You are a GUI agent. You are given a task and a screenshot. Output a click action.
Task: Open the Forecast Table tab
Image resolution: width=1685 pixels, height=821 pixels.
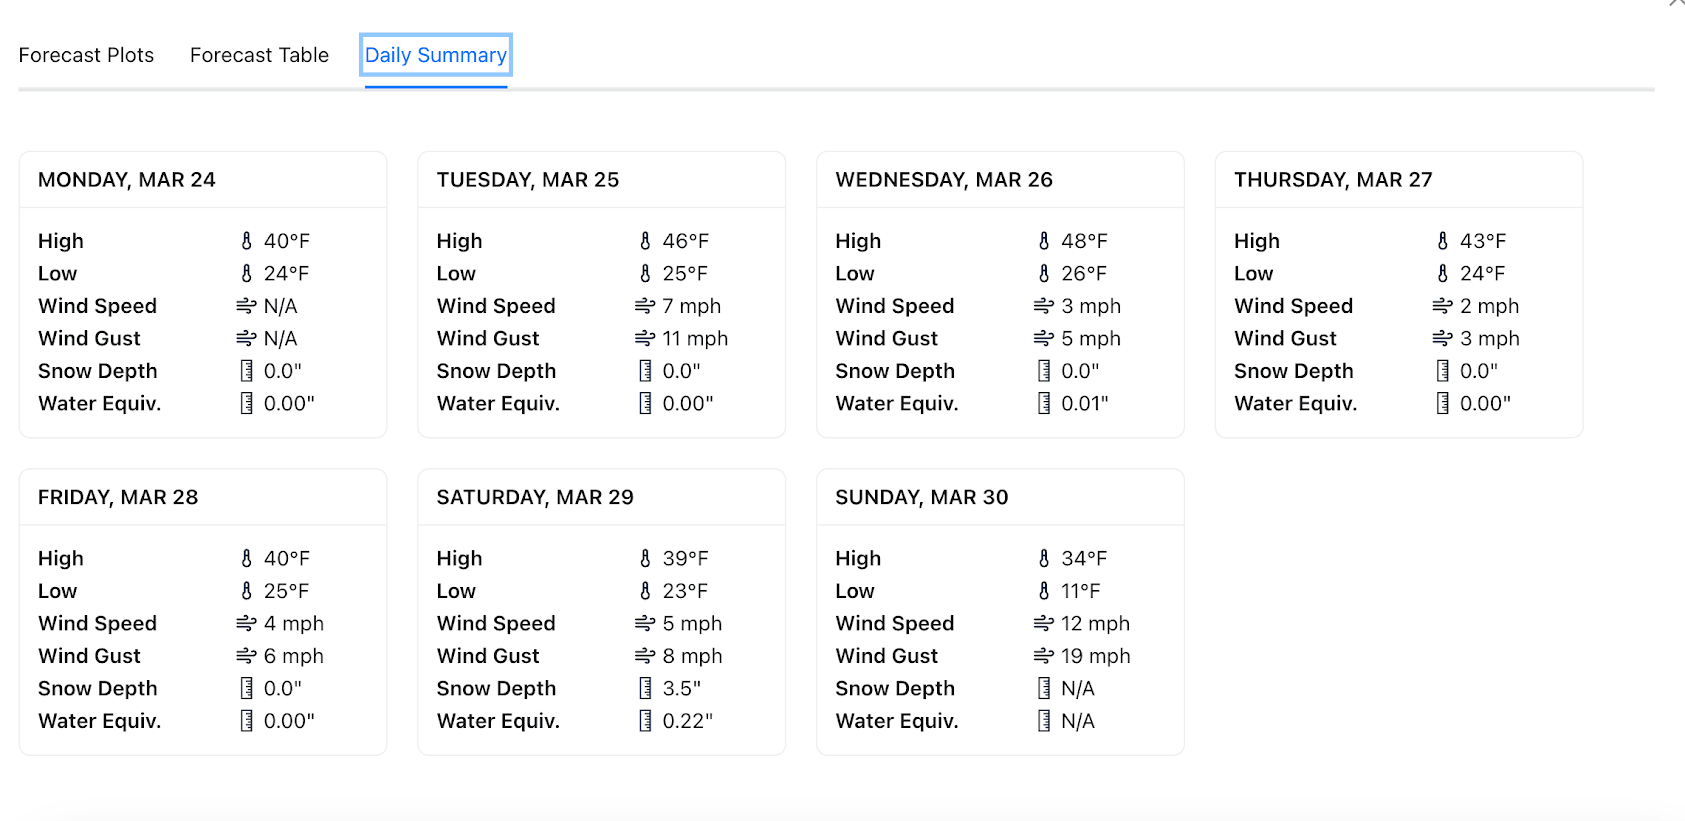click(259, 55)
